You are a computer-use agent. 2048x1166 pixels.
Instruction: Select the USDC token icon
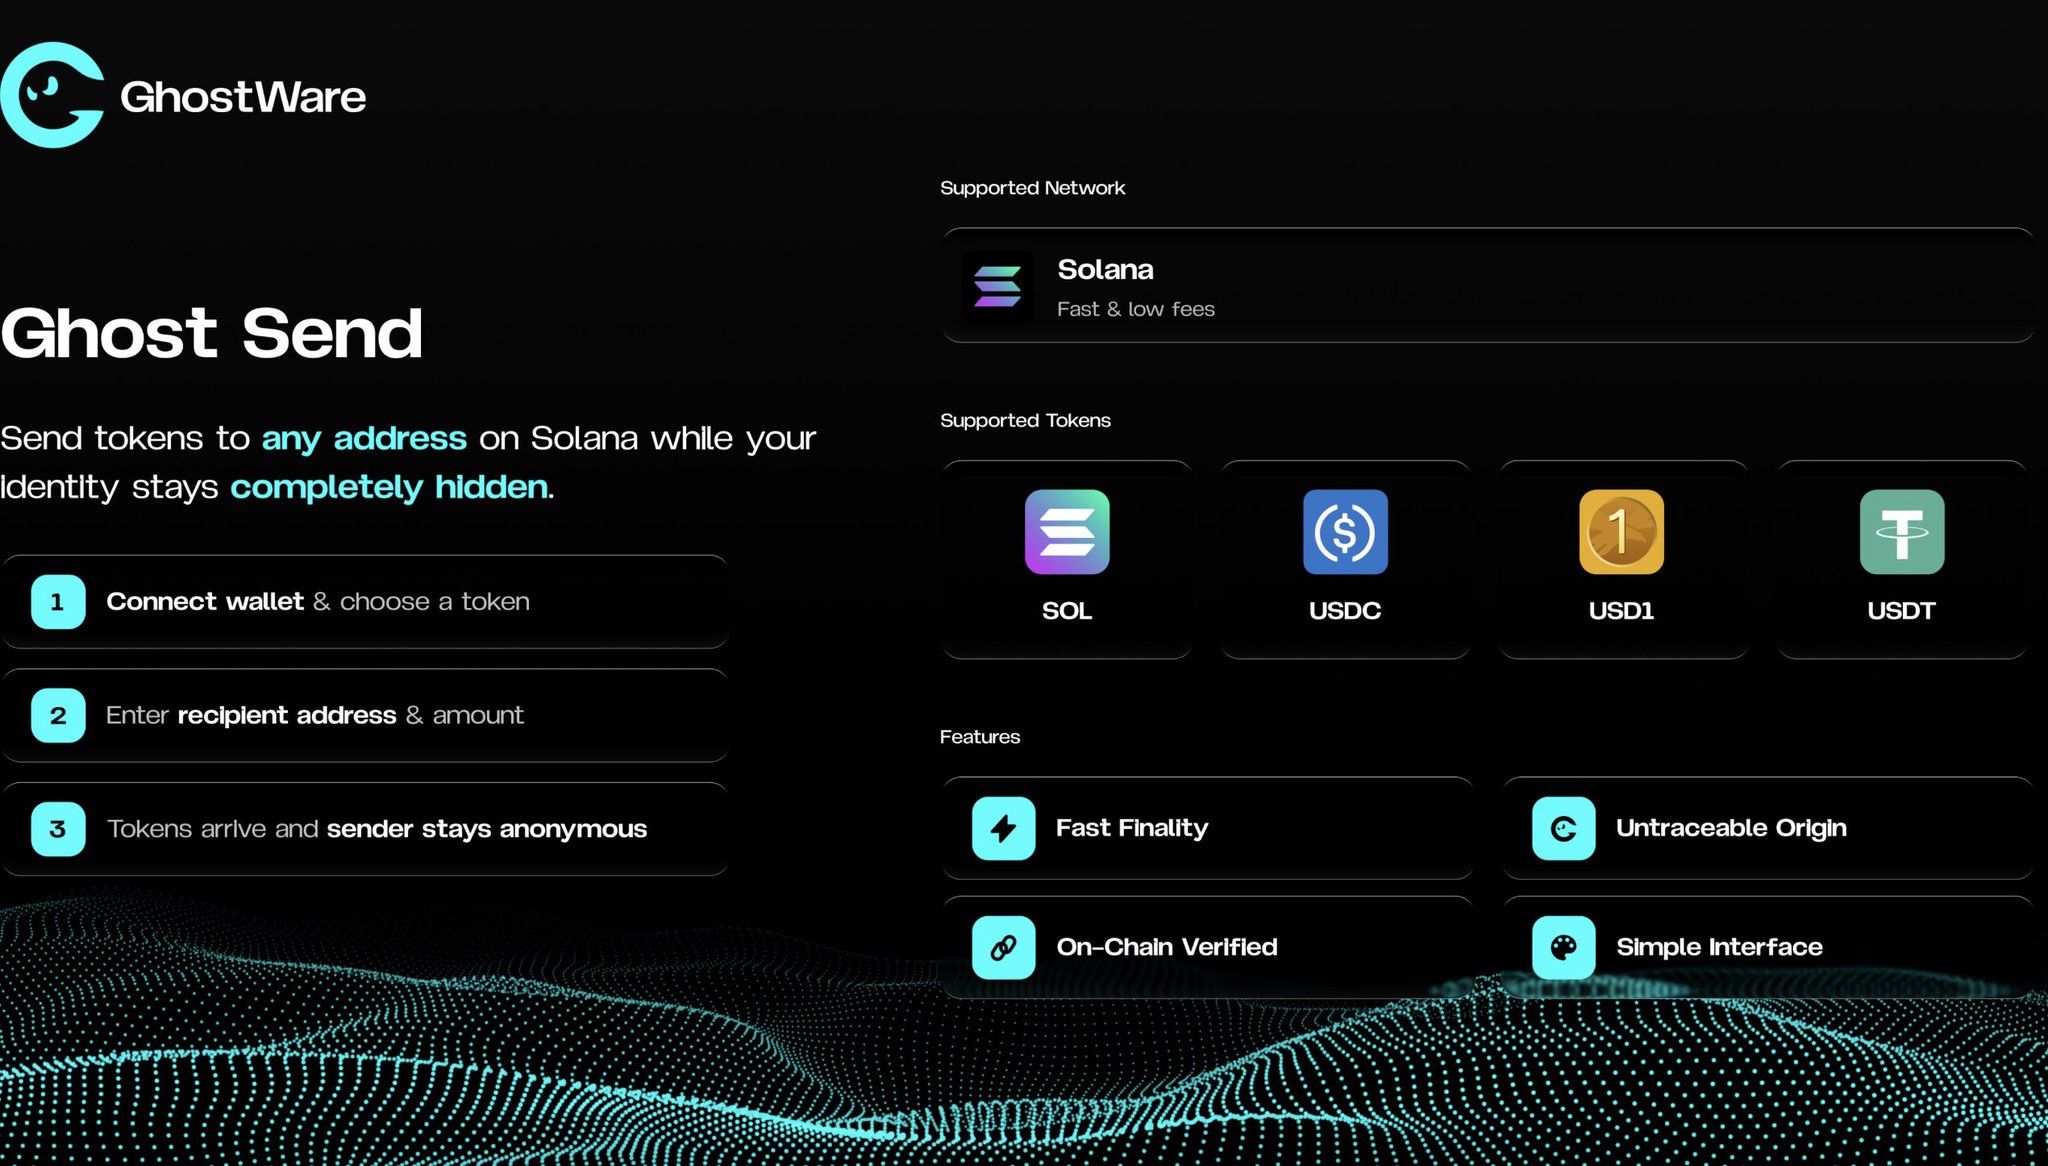click(1344, 532)
